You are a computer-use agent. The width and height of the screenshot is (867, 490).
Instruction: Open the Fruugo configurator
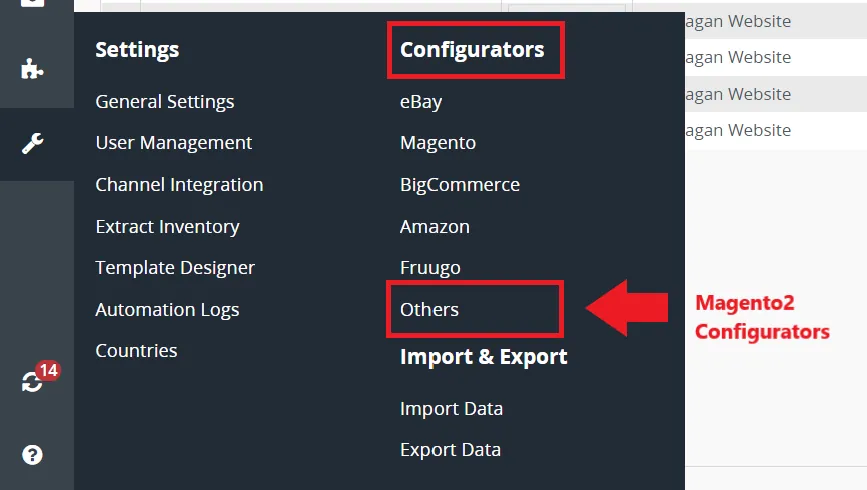click(430, 268)
